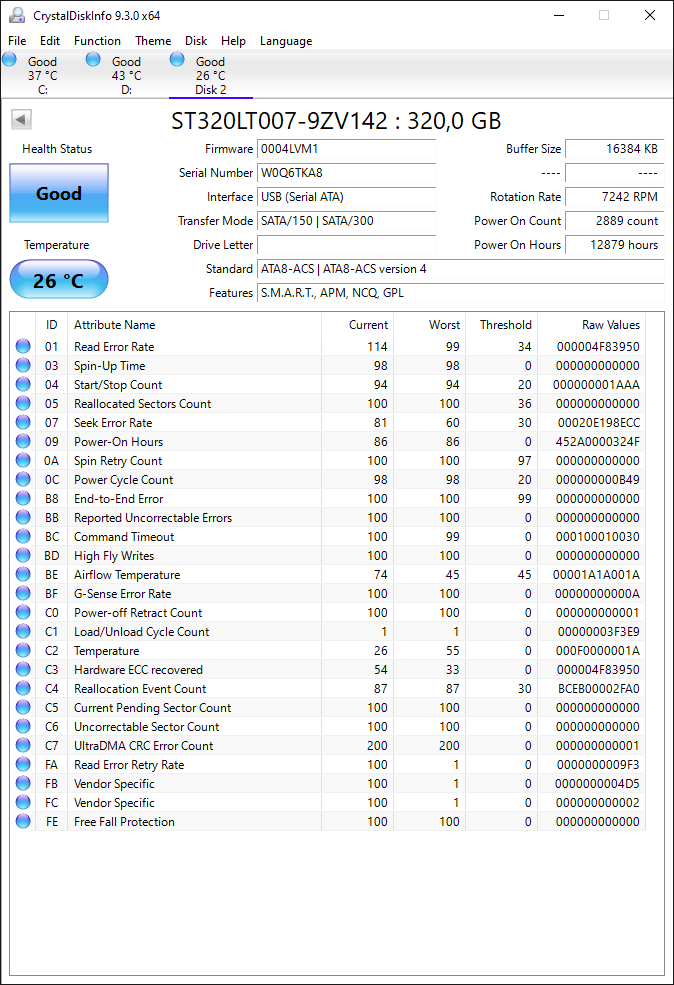Click the CrystalDiskInfo title bar app icon
The image size is (674, 985).
coord(17,16)
